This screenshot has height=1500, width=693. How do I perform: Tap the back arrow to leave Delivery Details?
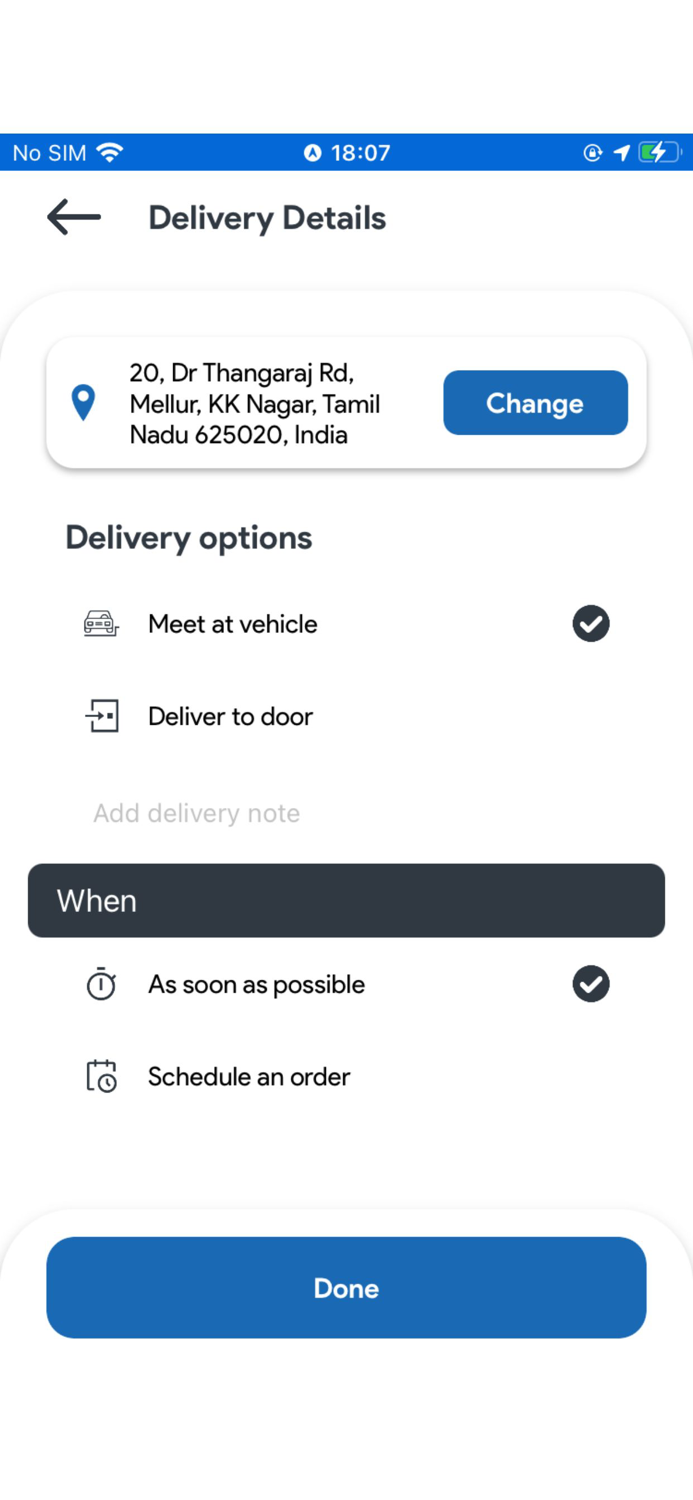73,217
